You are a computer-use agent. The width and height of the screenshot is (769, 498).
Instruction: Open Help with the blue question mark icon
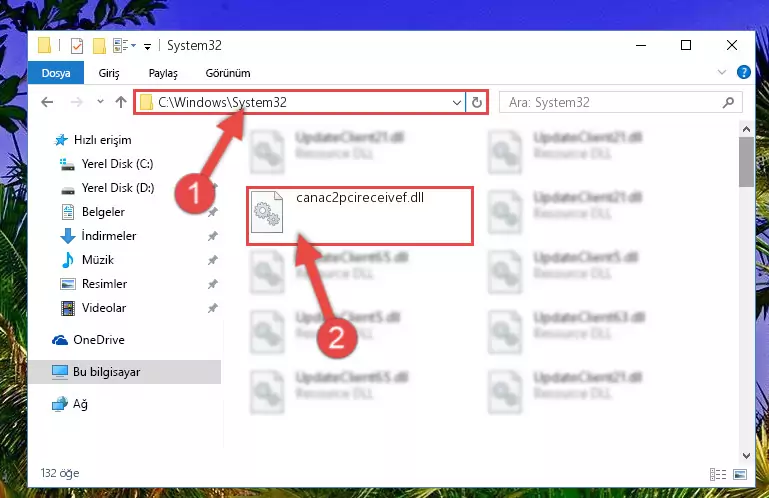click(743, 72)
